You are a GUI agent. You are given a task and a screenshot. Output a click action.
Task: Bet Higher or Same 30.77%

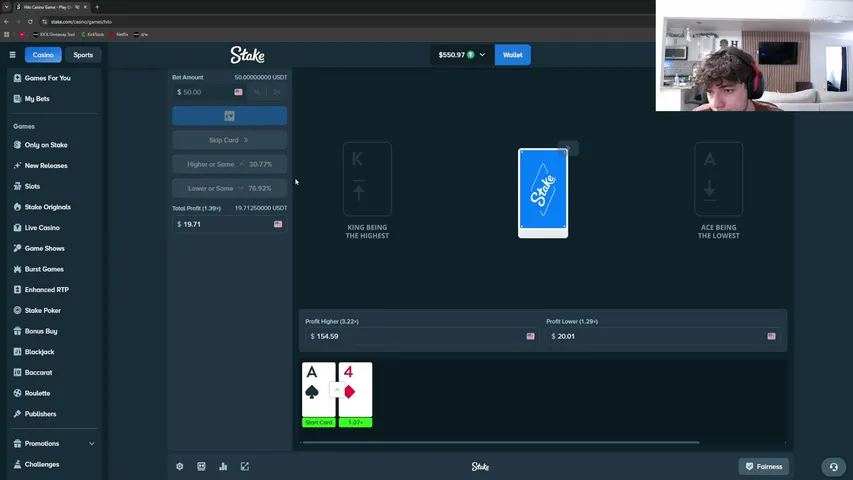tap(230, 164)
